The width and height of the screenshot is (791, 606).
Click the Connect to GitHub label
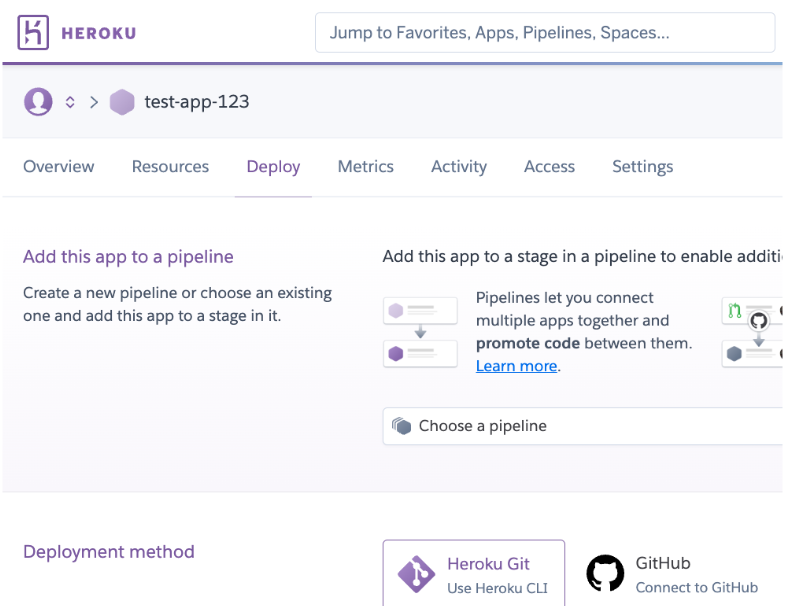[x=697, y=587]
